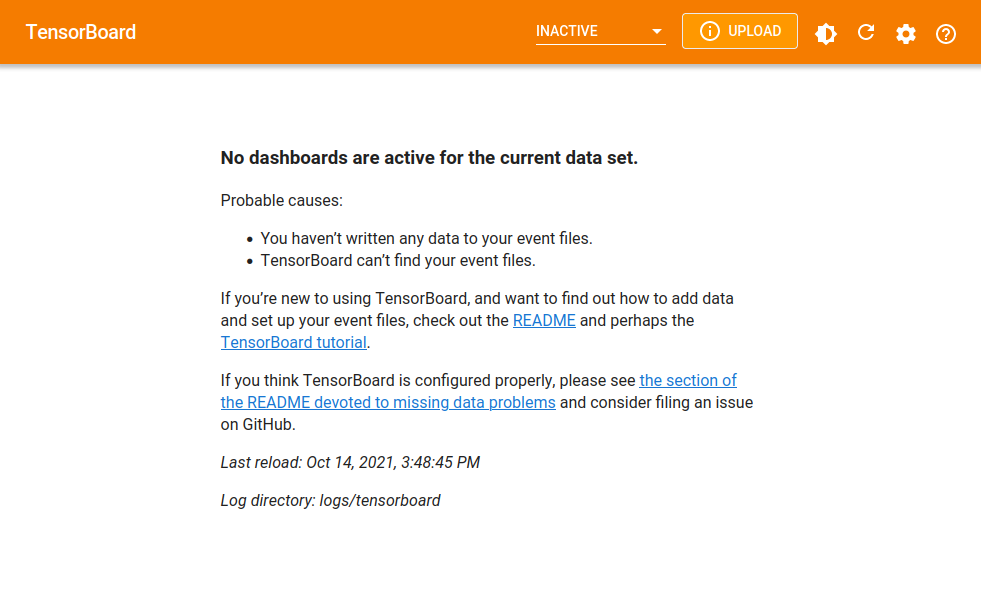Select the light/dark theme switcher icon

[x=826, y=33]
